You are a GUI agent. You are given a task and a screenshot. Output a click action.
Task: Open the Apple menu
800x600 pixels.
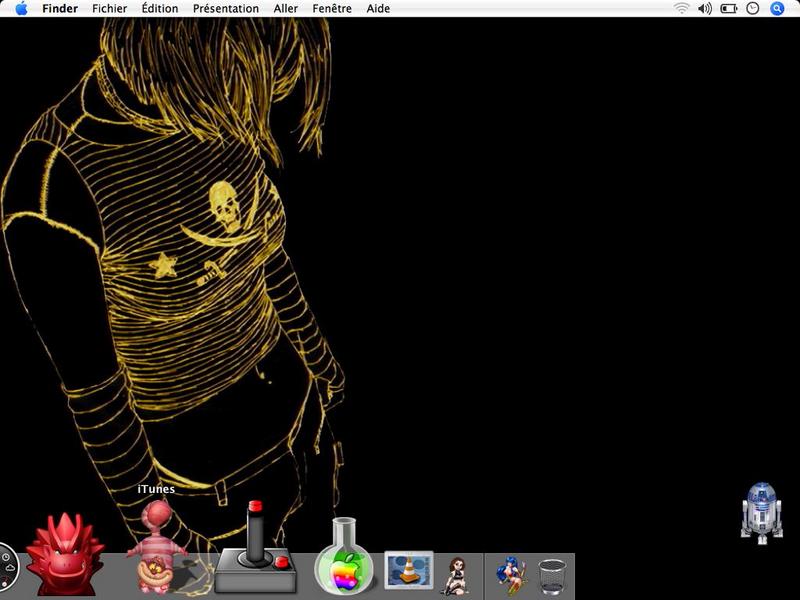[21, 8]
